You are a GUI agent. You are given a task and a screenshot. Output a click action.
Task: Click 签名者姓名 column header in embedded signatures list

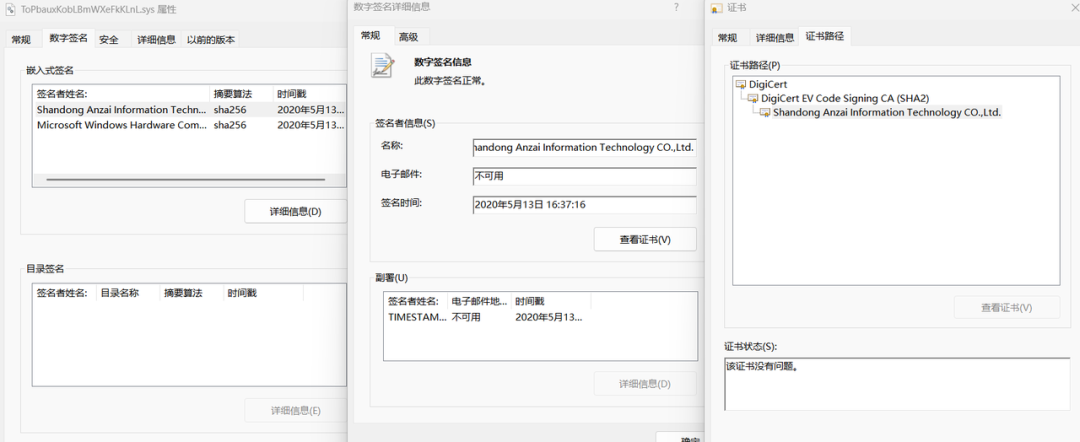pos(121,94)
